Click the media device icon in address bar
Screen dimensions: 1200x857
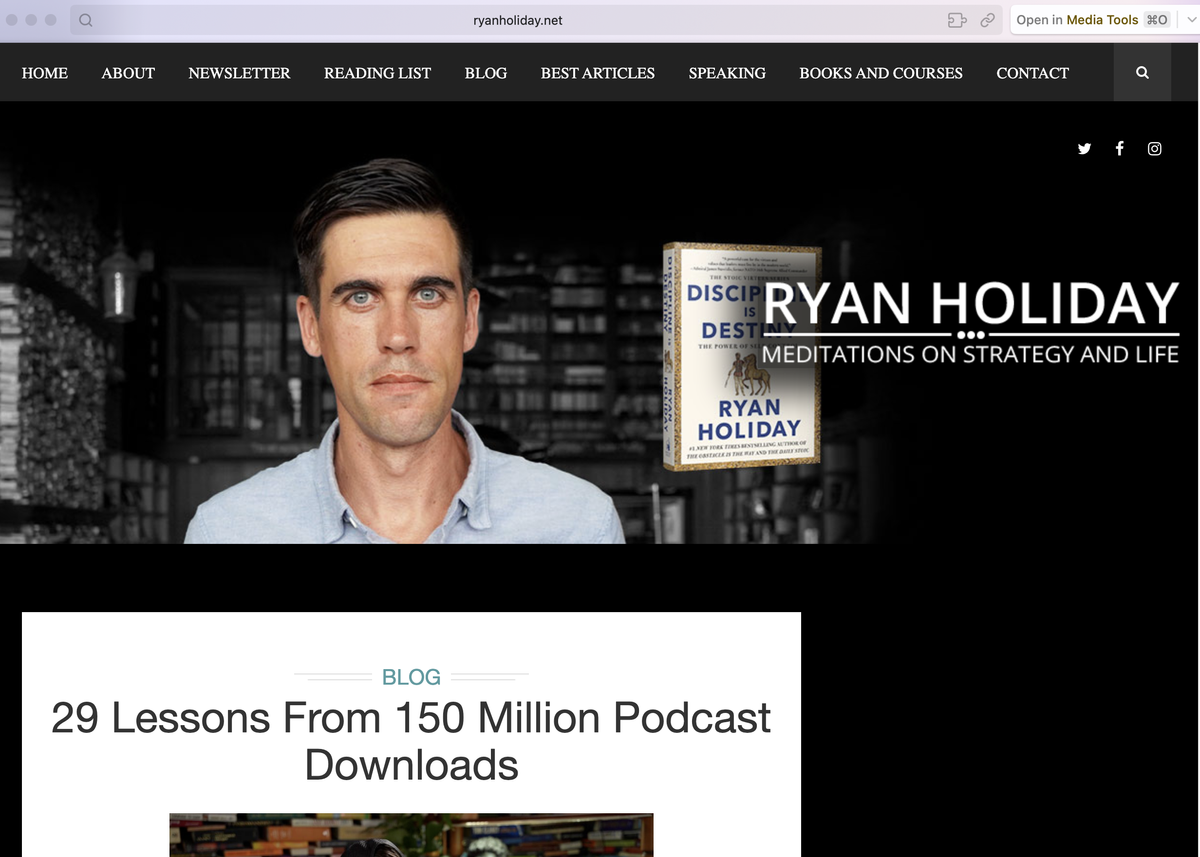957,20
